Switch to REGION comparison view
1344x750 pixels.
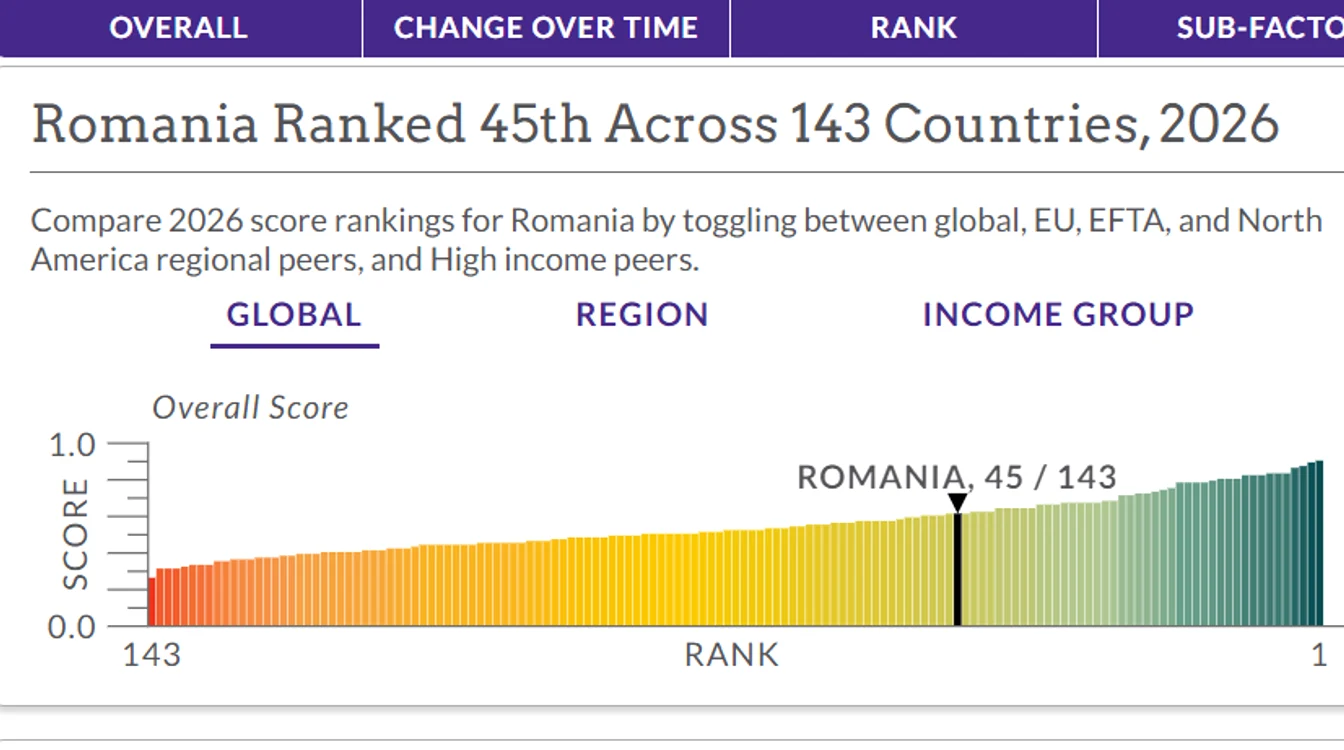(x=642, y=315)
